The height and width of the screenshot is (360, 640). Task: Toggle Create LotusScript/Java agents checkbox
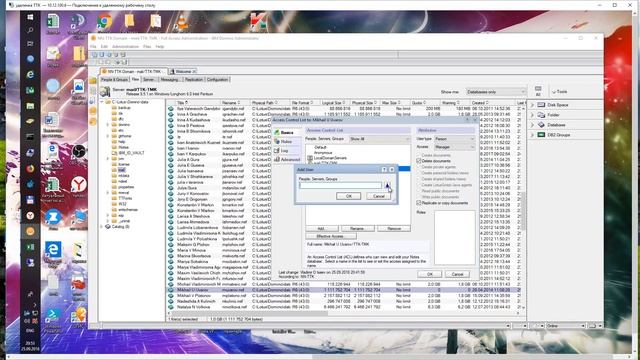(x=419, y=185)
